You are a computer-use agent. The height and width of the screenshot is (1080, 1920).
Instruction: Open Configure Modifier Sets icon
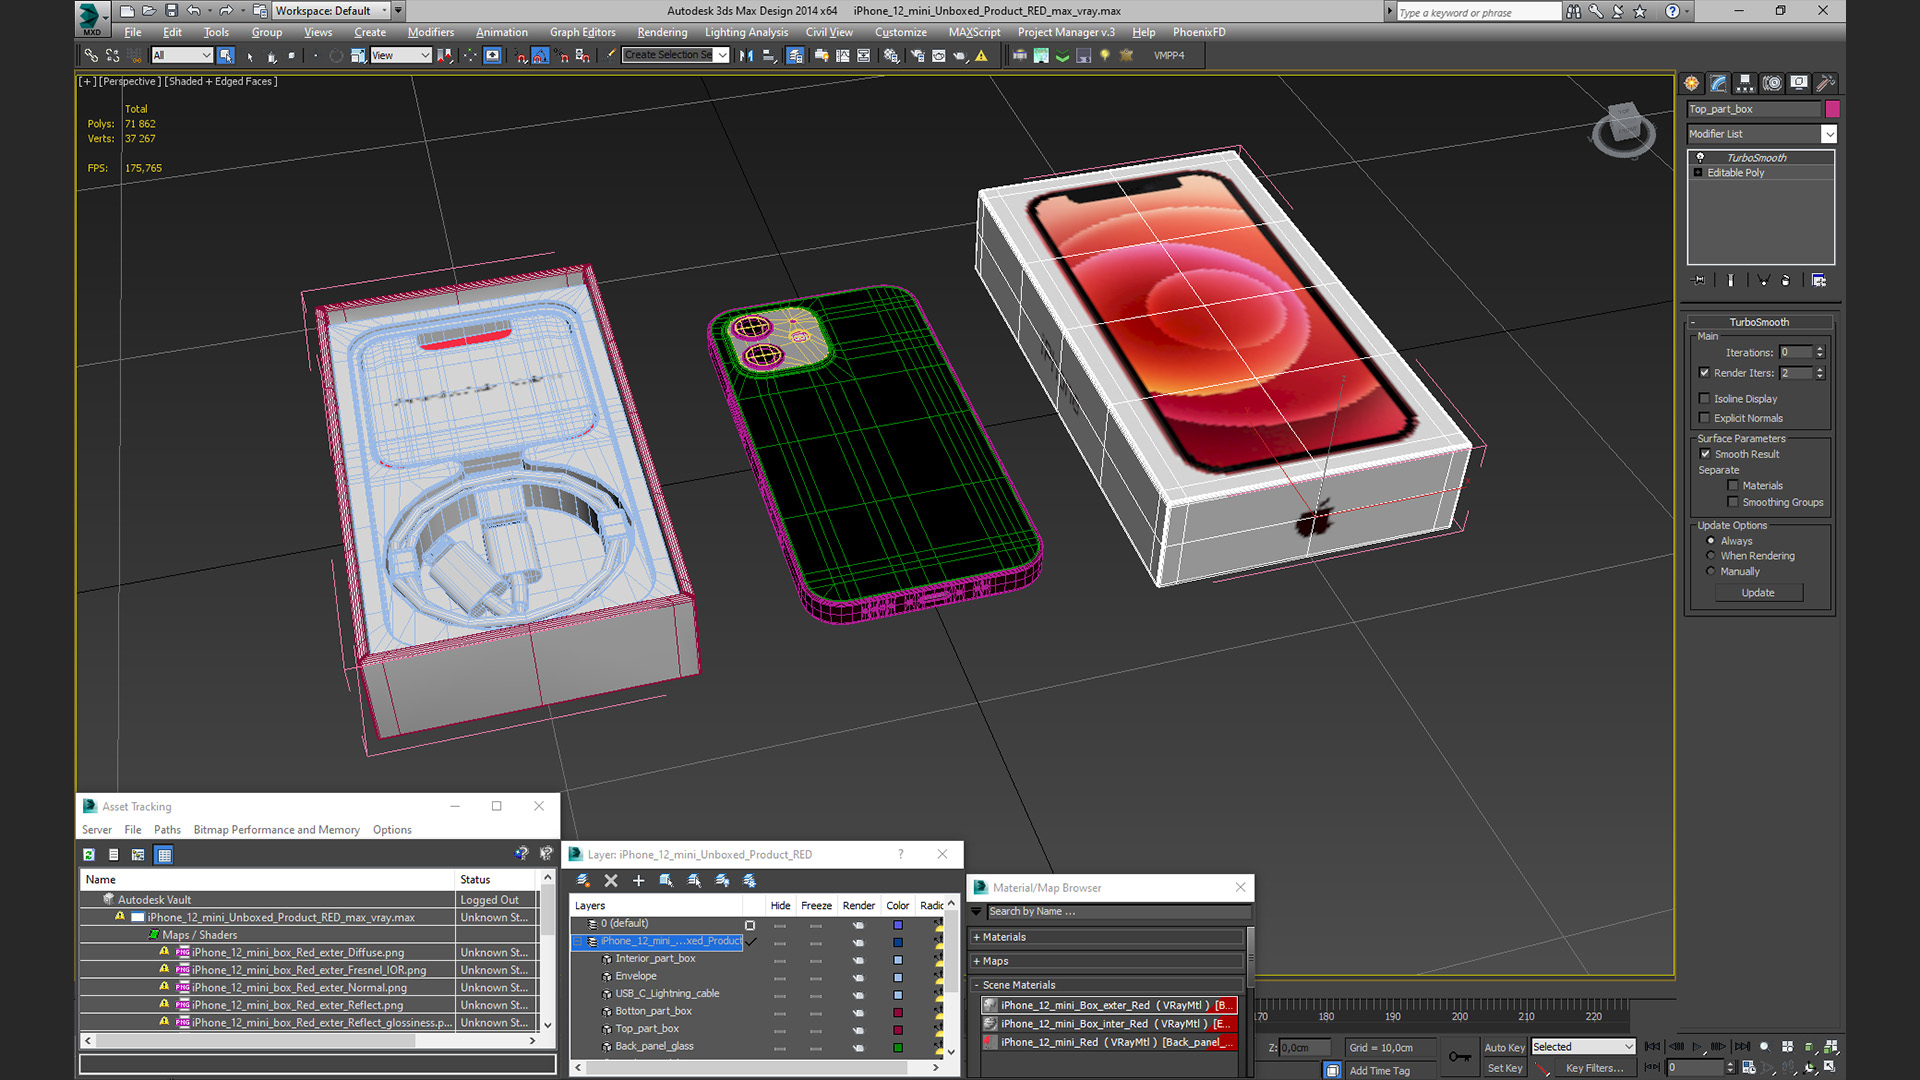tap(1819, 281)
